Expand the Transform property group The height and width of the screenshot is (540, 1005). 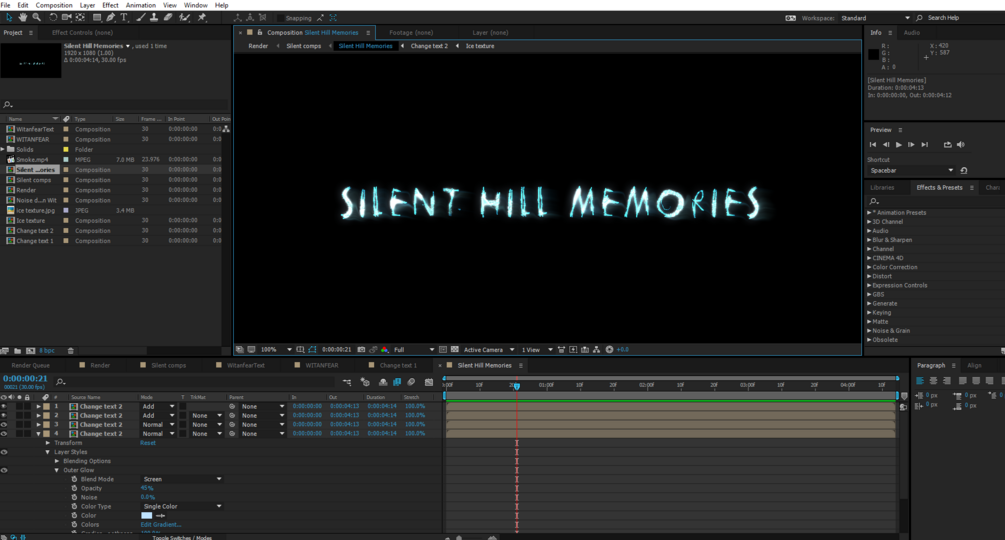(47, 443)
